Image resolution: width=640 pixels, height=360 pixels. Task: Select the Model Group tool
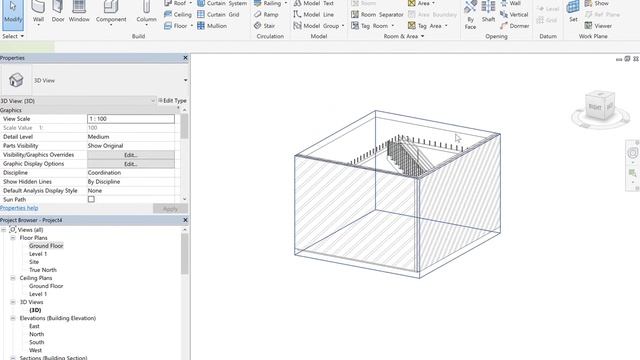(319, 26)
